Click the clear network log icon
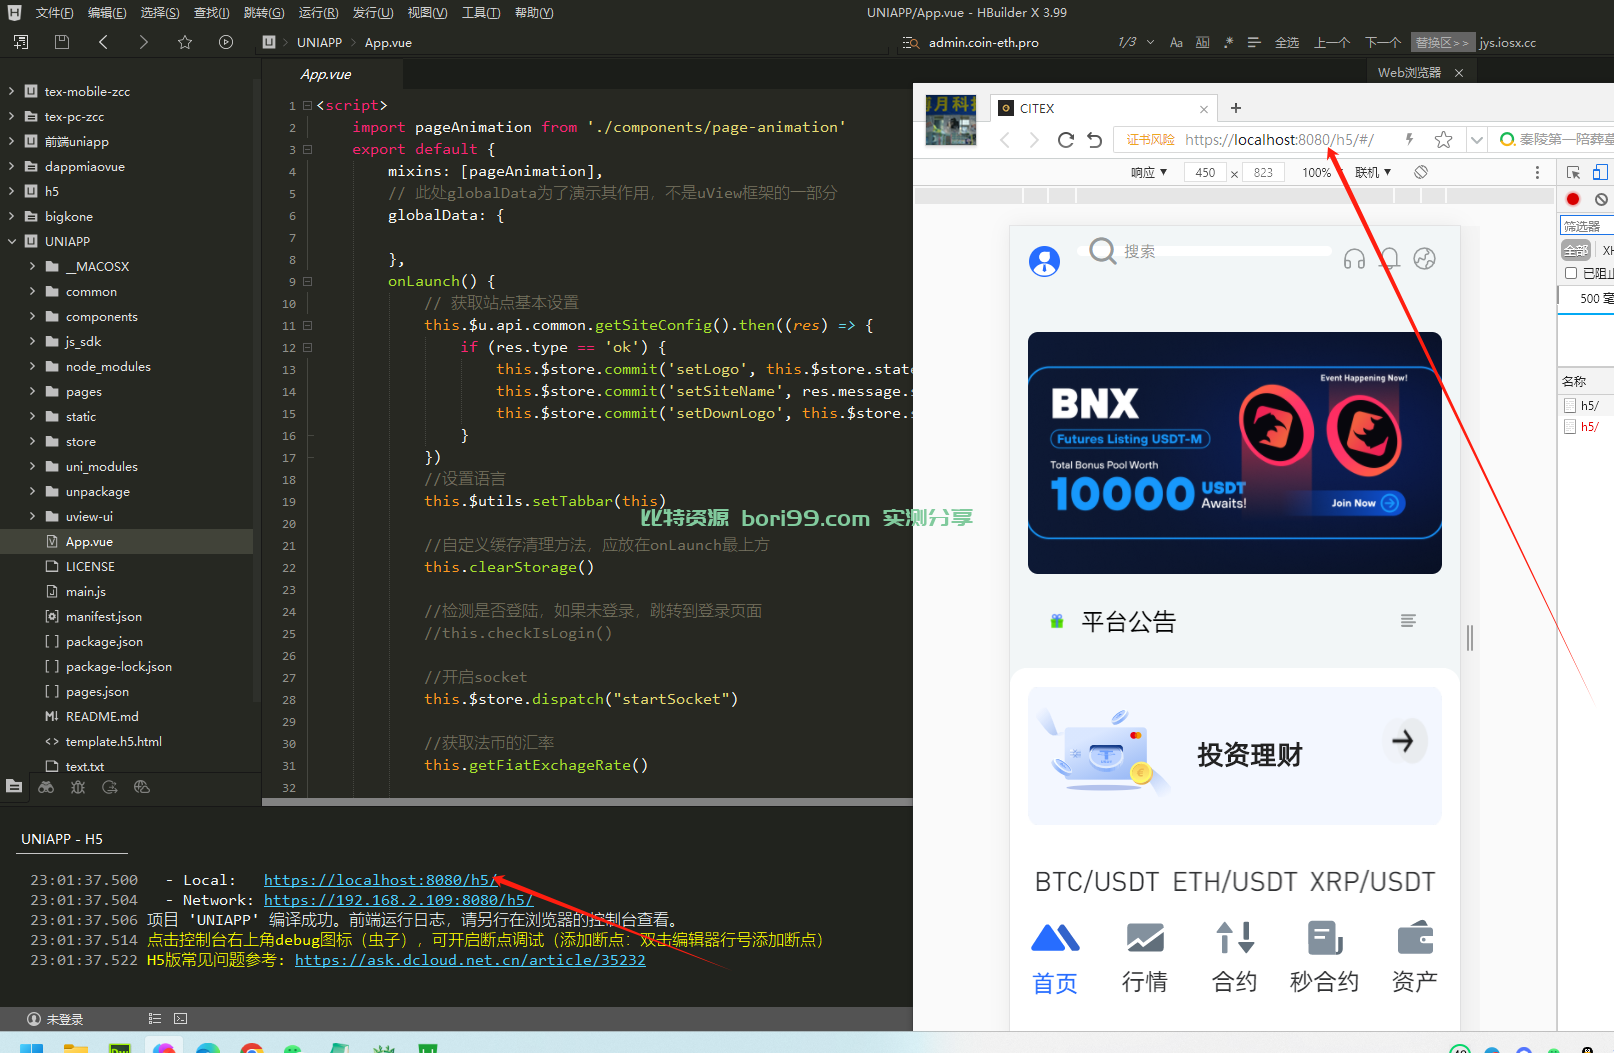The width and height of the screenshot is (1614, 1053). pos(1601,199)
